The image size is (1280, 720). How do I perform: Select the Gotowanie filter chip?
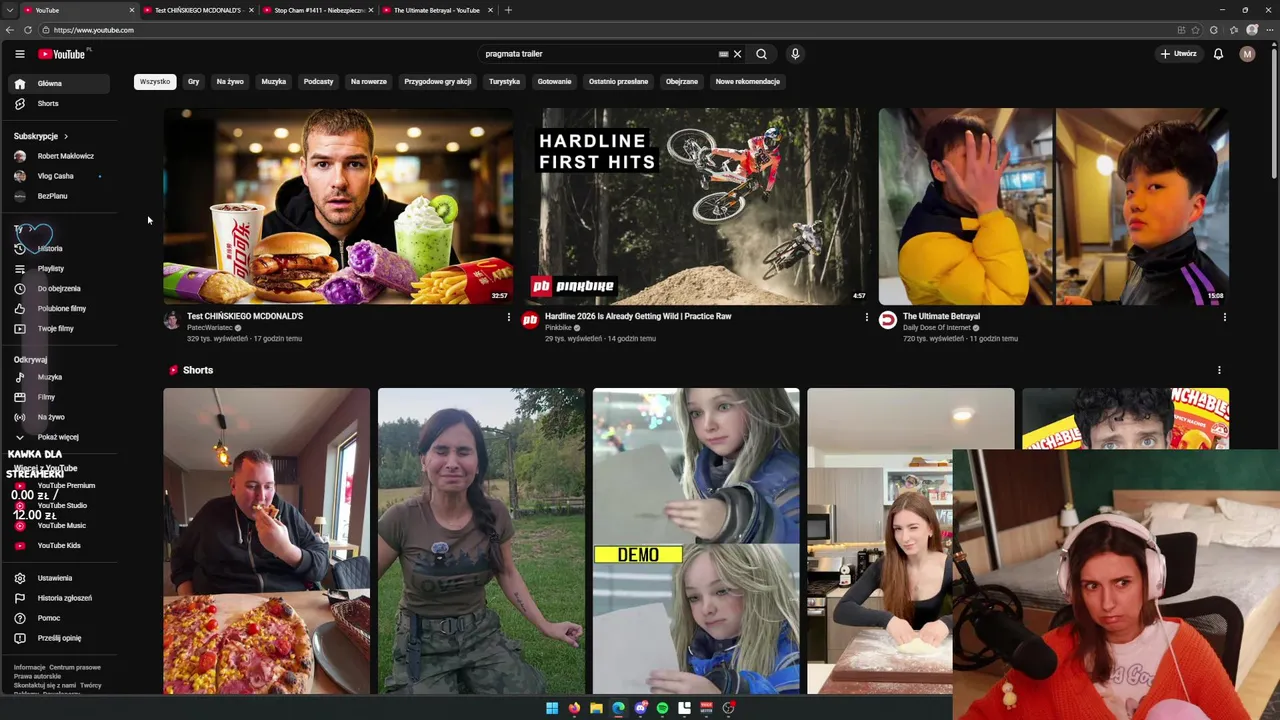pyautogui.click(x=554, y=82)
